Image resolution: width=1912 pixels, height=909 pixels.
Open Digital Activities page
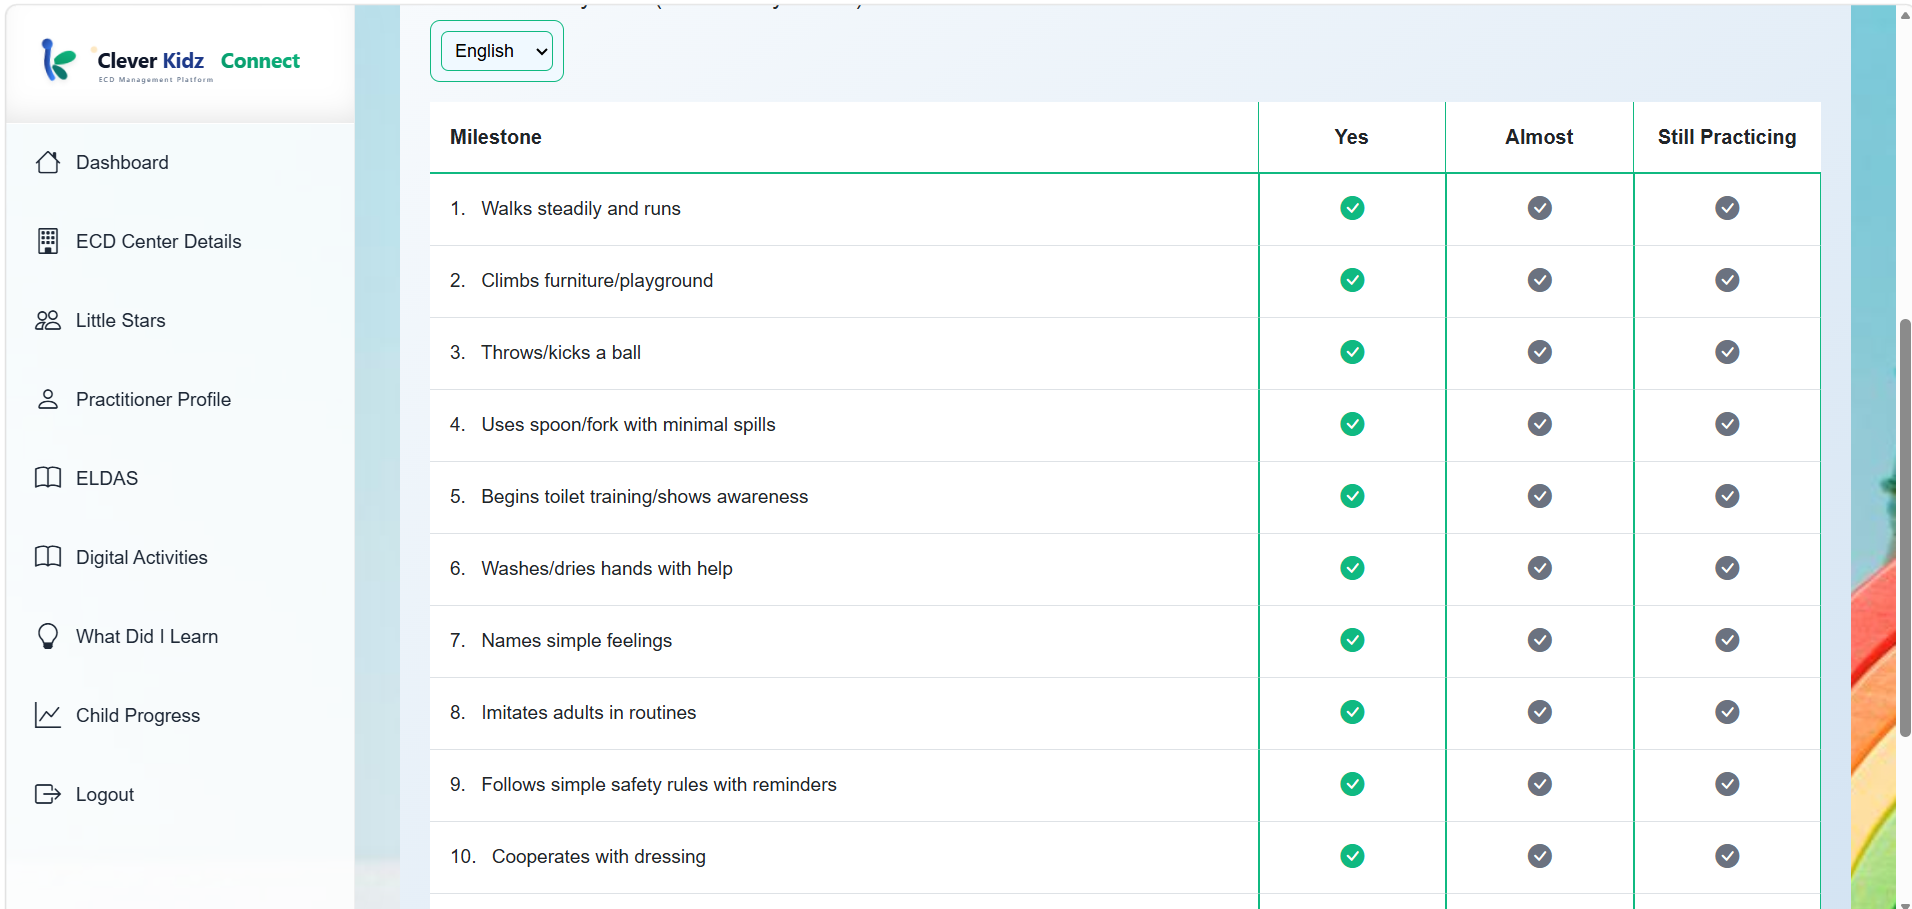pyautogui.click(x=142, y=557)
